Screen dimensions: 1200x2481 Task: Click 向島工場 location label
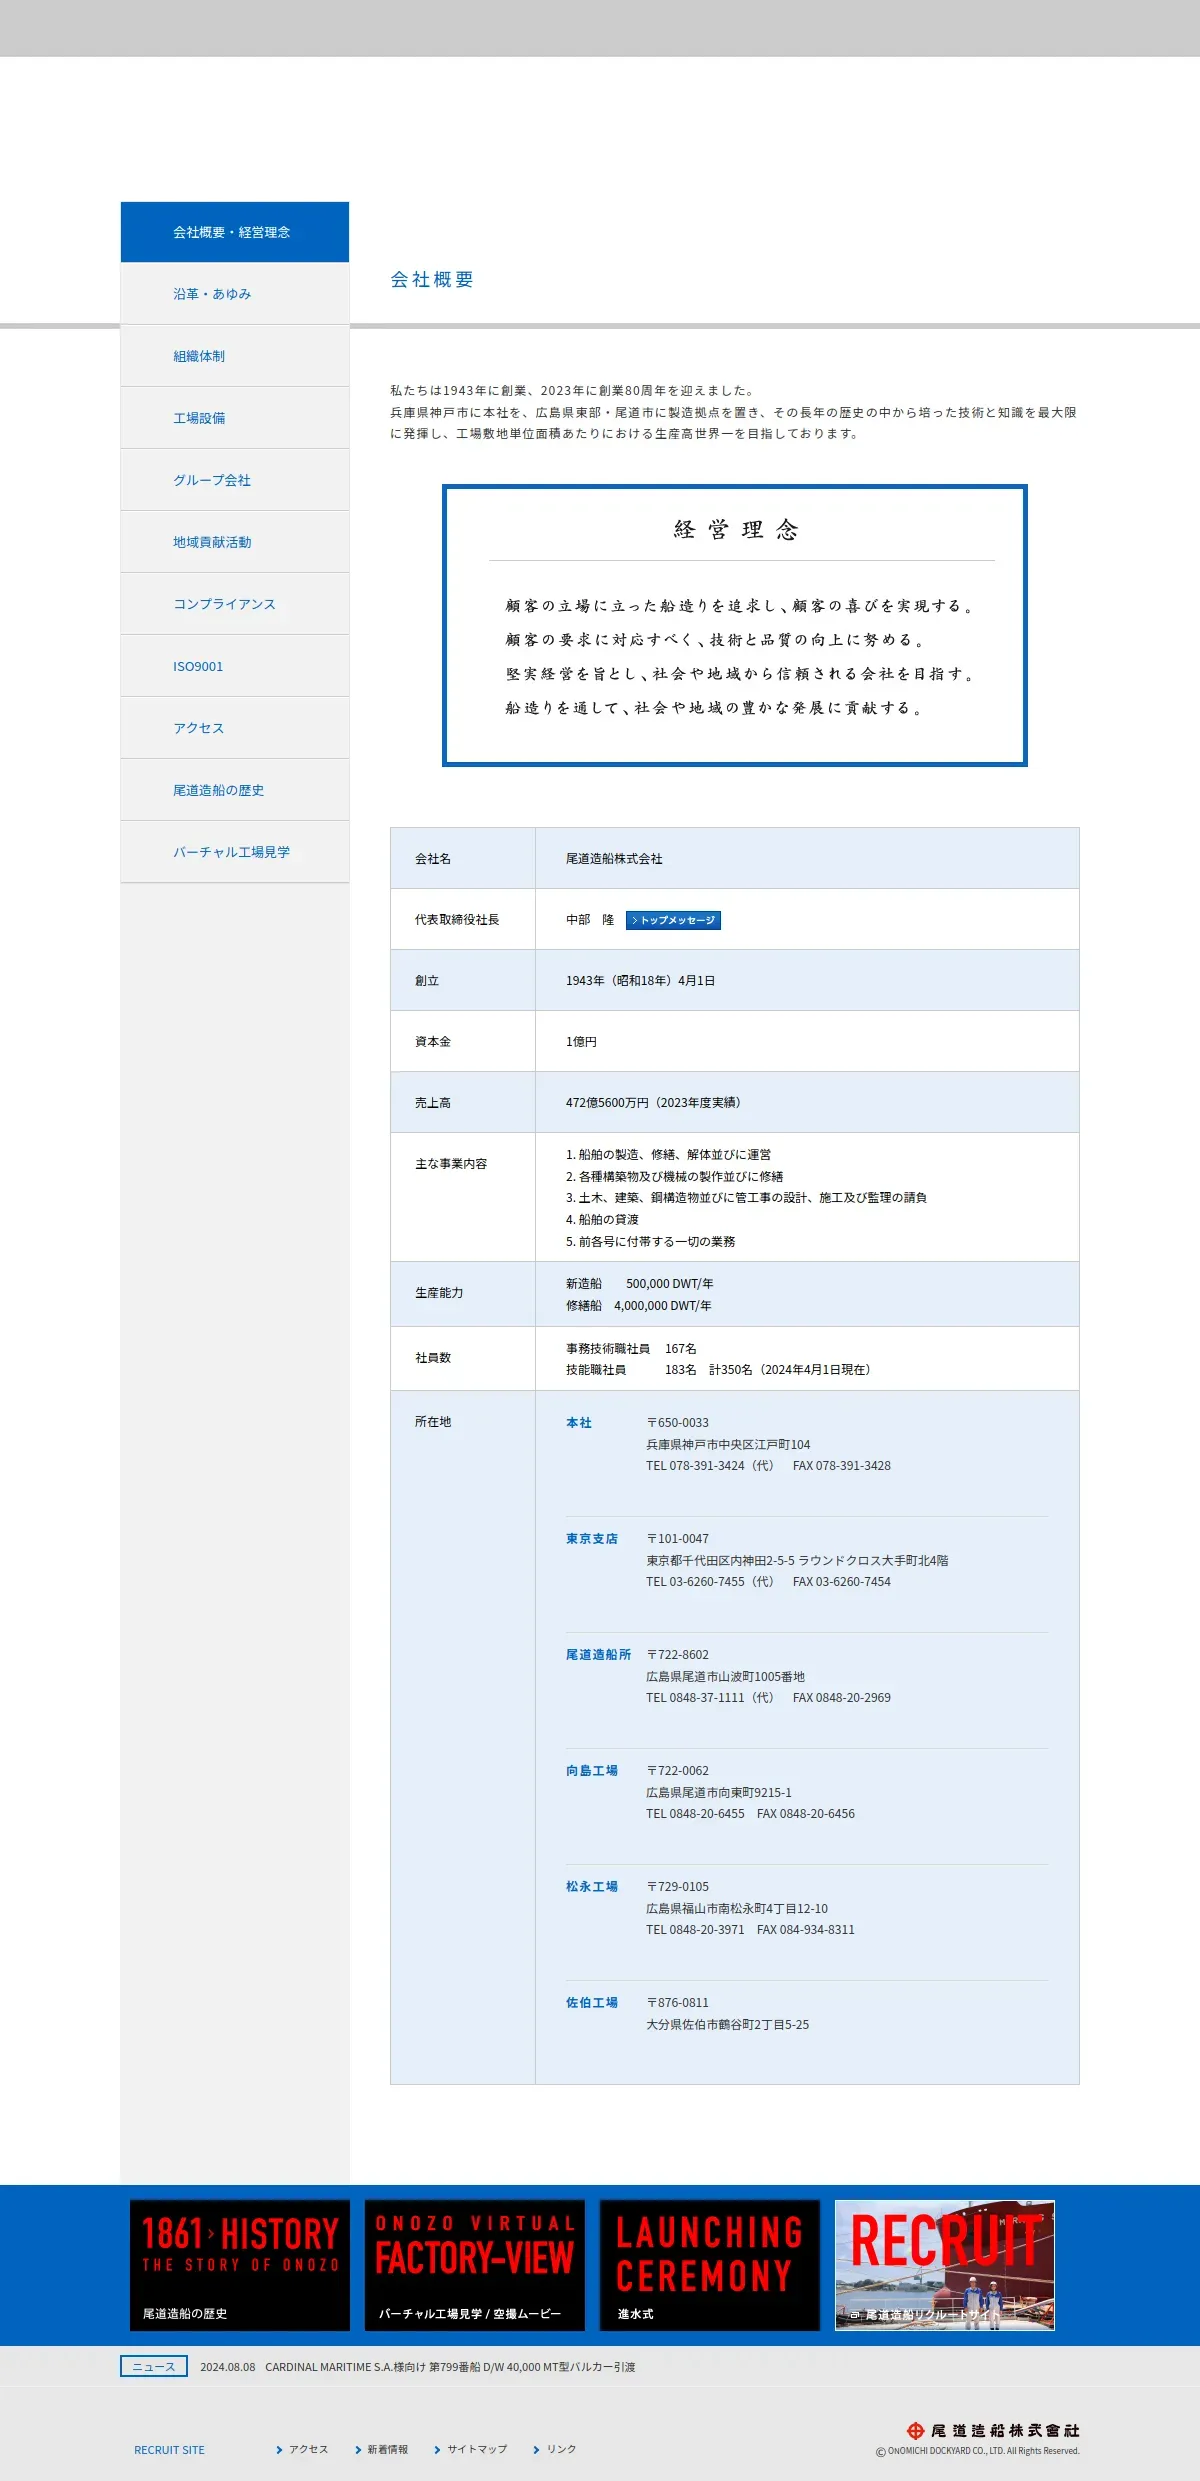pos(592,1771)
